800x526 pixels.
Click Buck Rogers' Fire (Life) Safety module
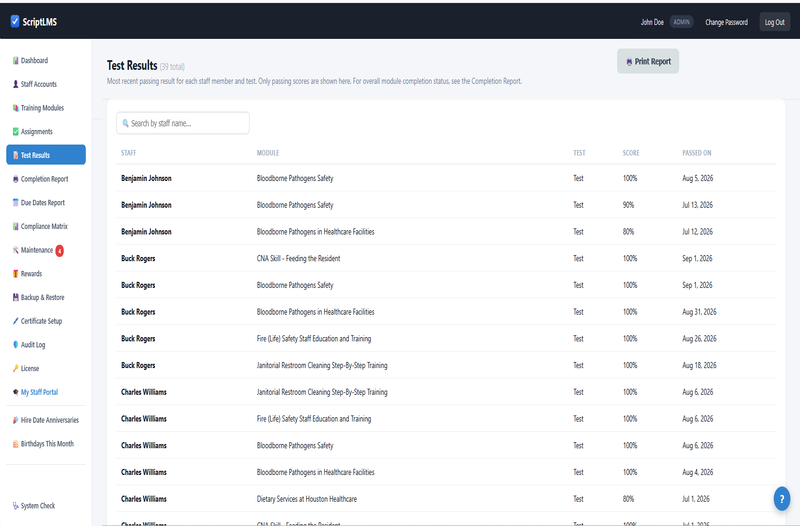click(314, 338)
